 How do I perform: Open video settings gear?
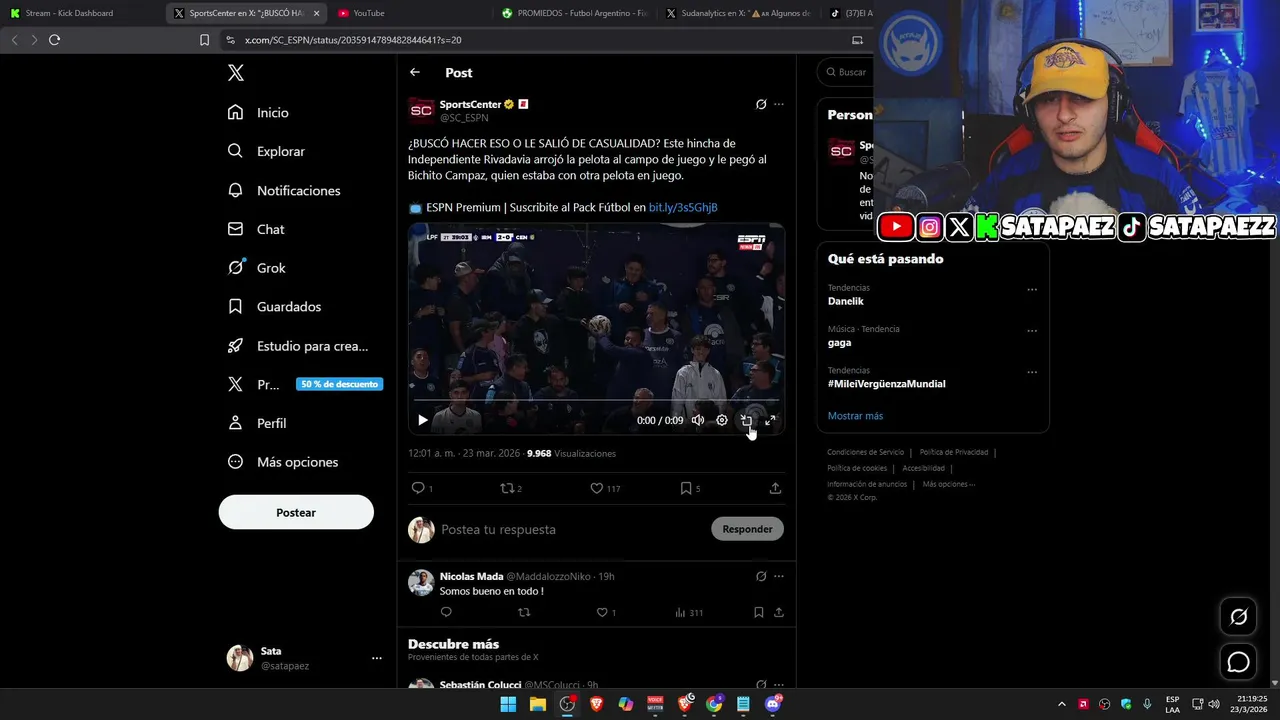[722, 420]
